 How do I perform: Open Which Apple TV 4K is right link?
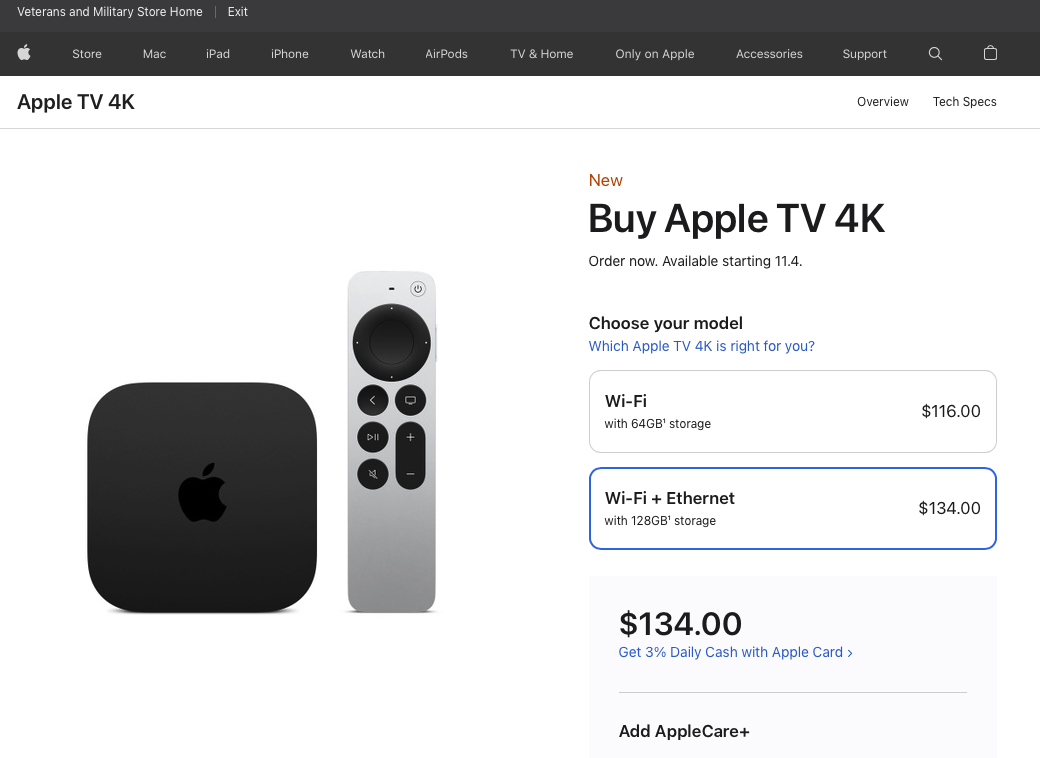(x=702, y=346)
